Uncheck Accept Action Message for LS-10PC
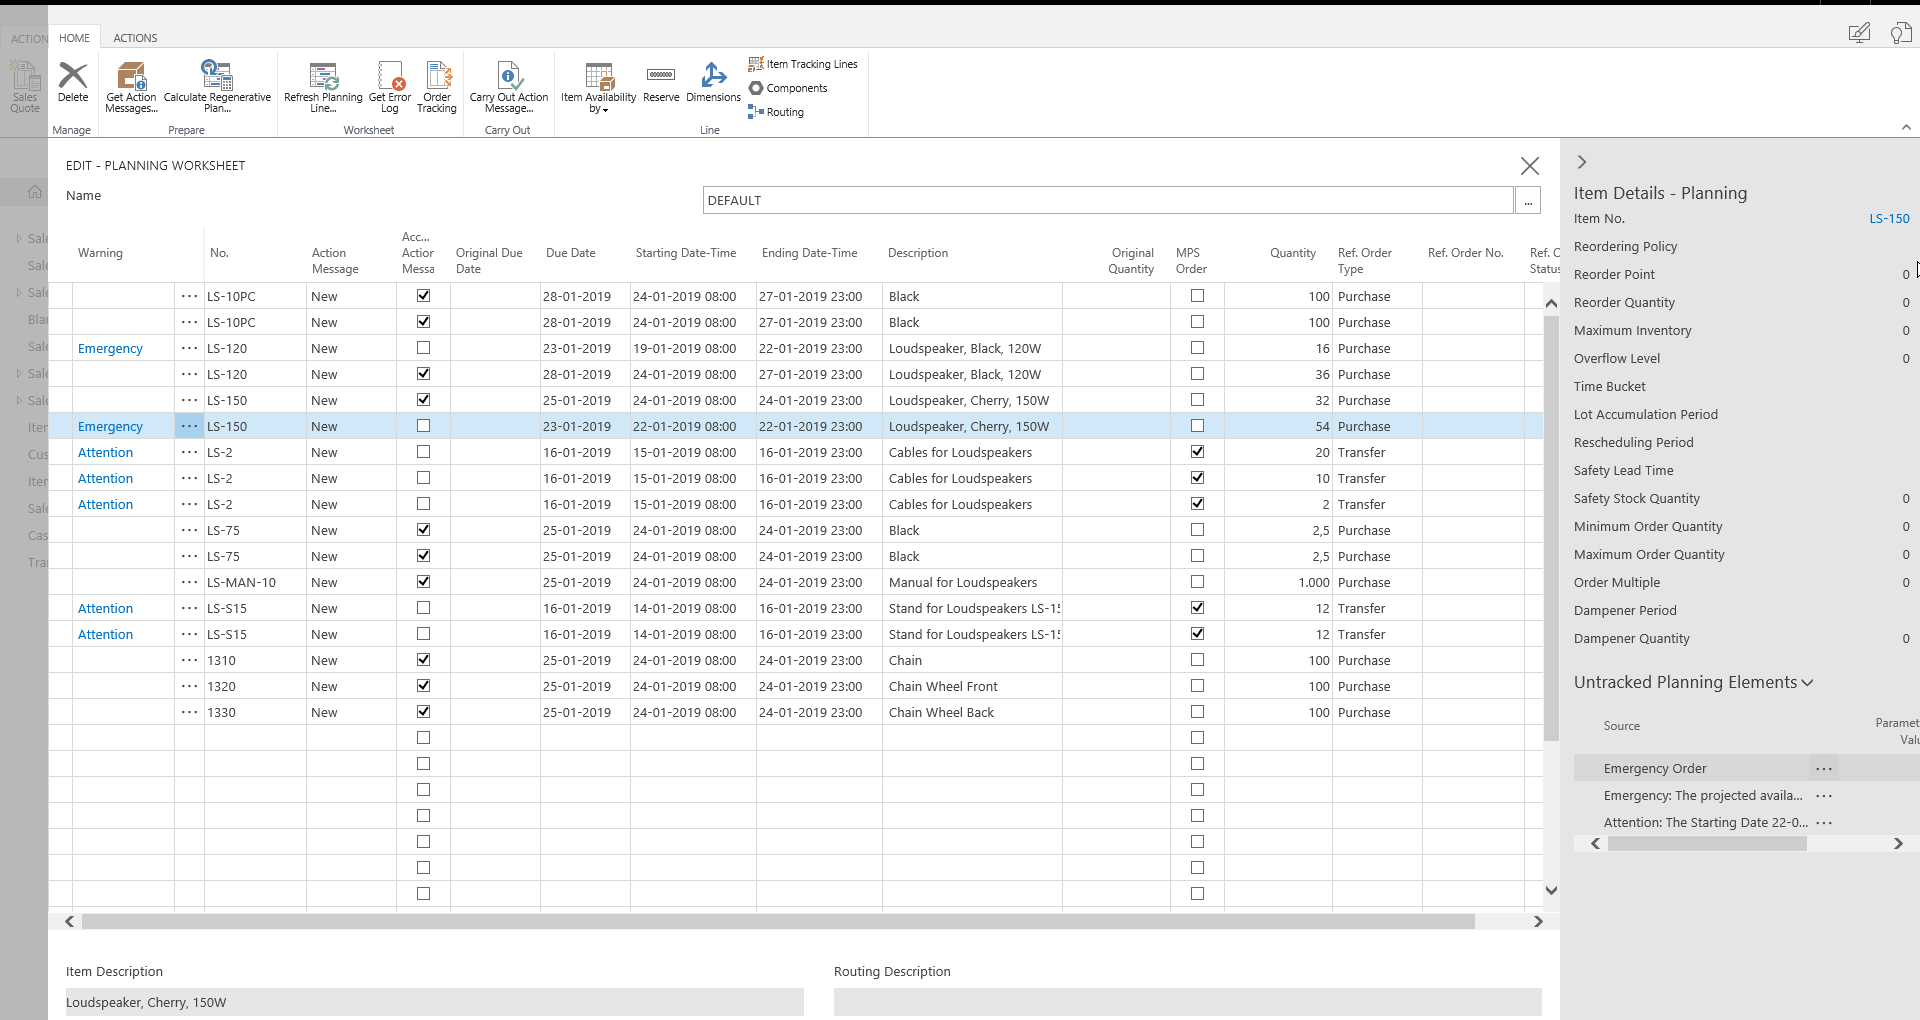The height and width of the screenshot is (1020, 1920). point(423,295)
